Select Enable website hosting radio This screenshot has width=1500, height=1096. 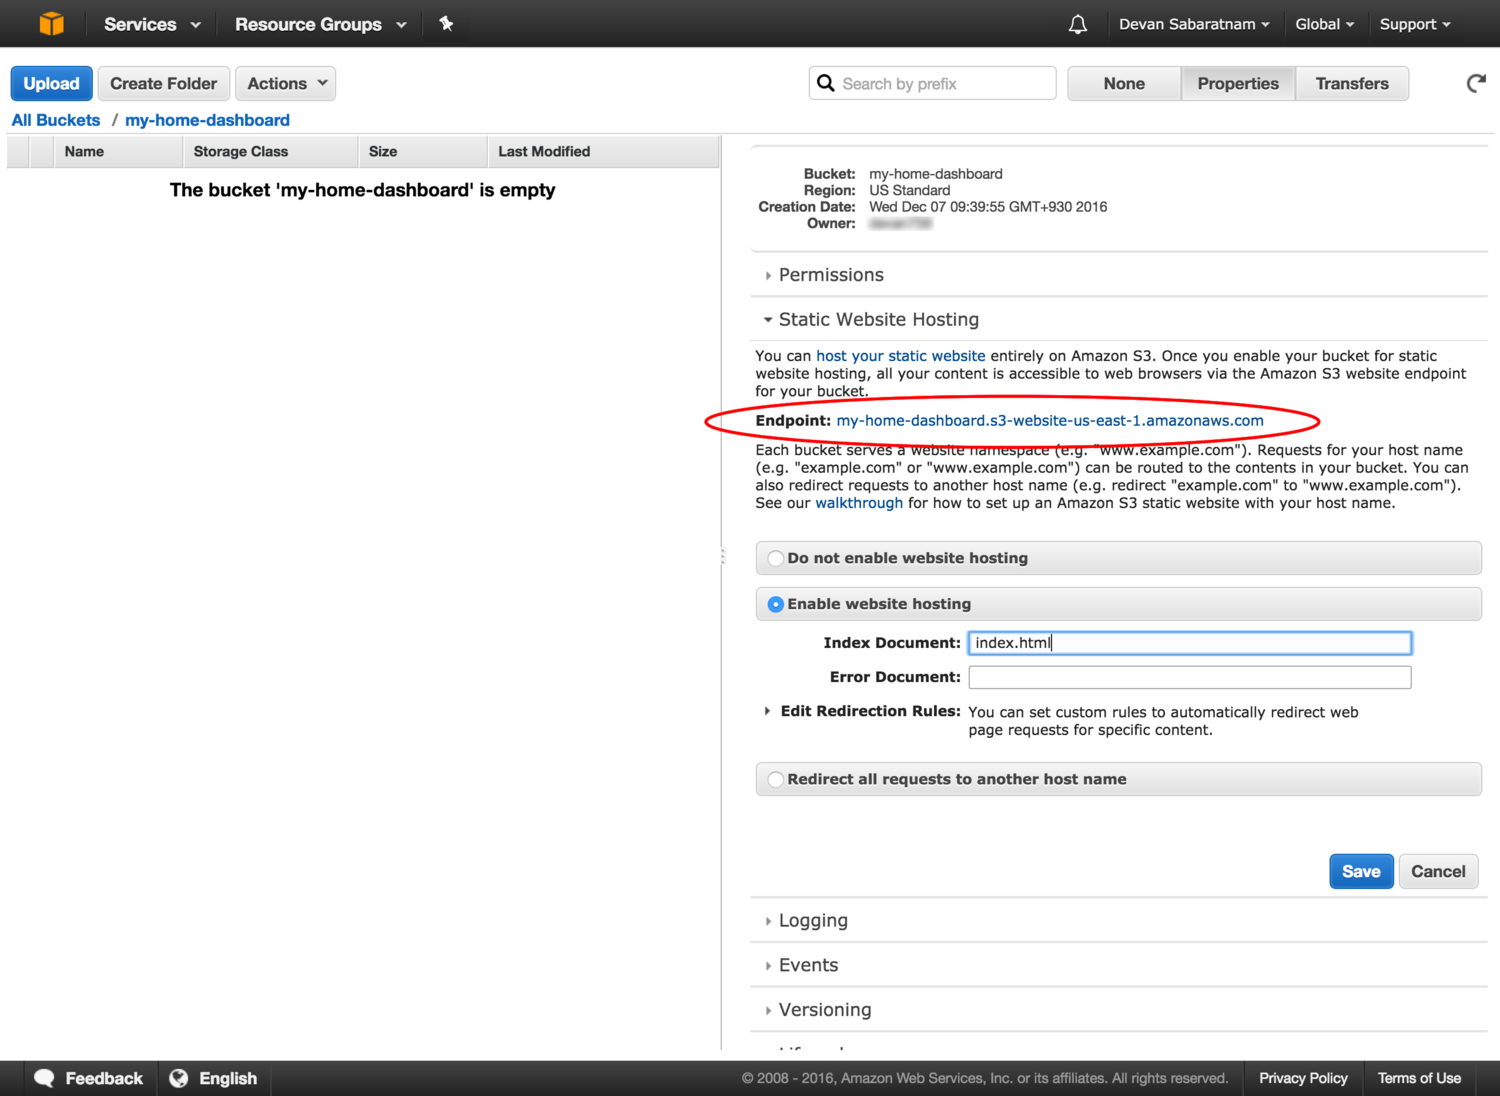point(775,604)
